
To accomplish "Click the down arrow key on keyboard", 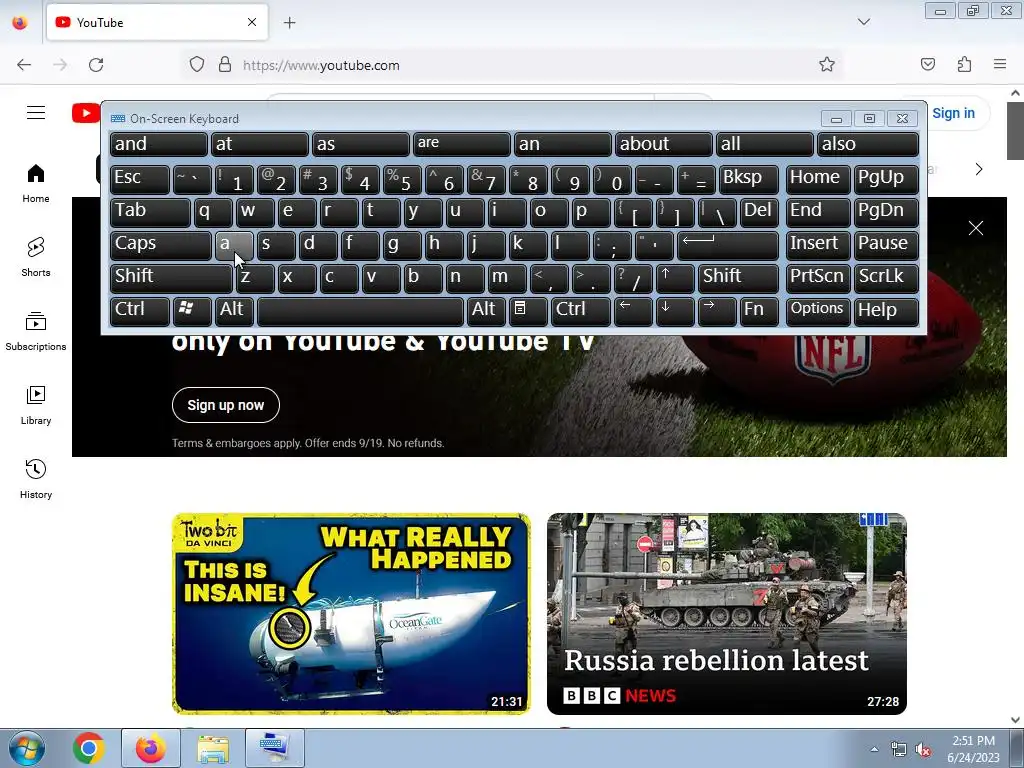I will click(x=675, y=310).
